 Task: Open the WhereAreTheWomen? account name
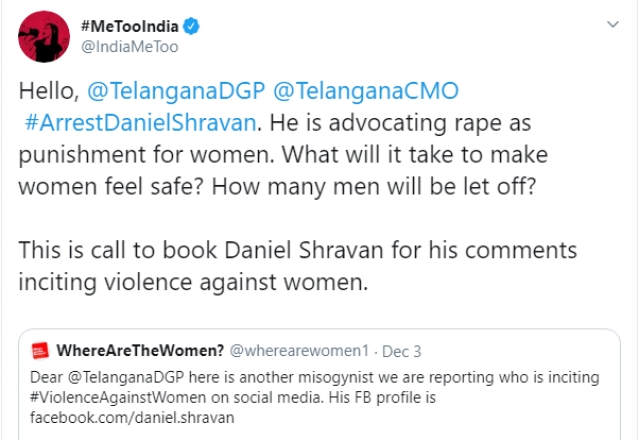click(138, 351)
